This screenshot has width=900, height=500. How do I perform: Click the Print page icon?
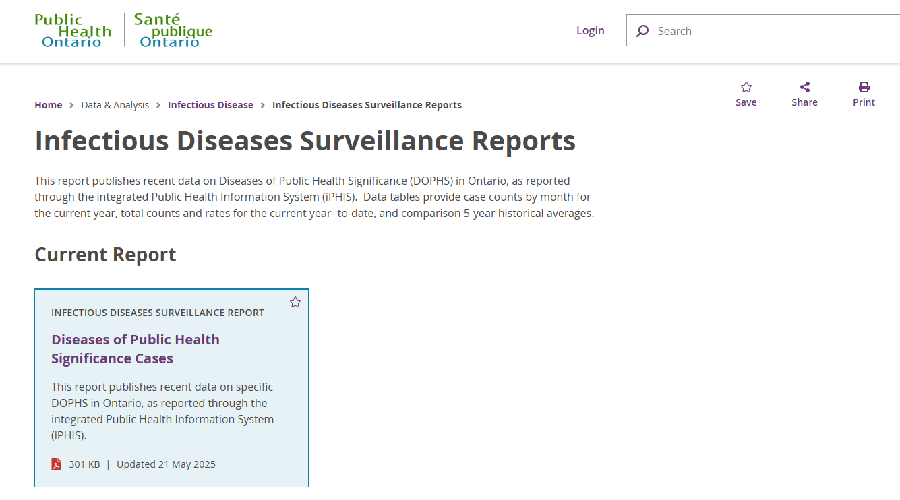pos(864,87)
